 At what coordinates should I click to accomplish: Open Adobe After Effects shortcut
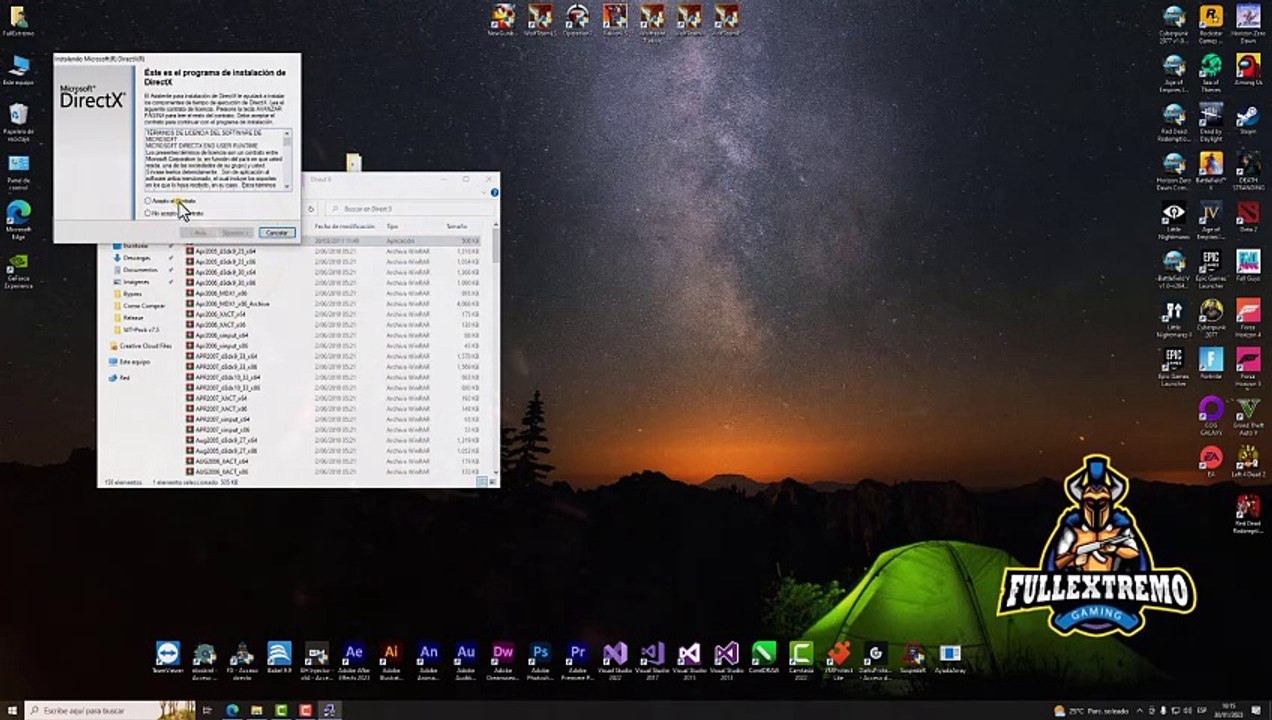353,660
